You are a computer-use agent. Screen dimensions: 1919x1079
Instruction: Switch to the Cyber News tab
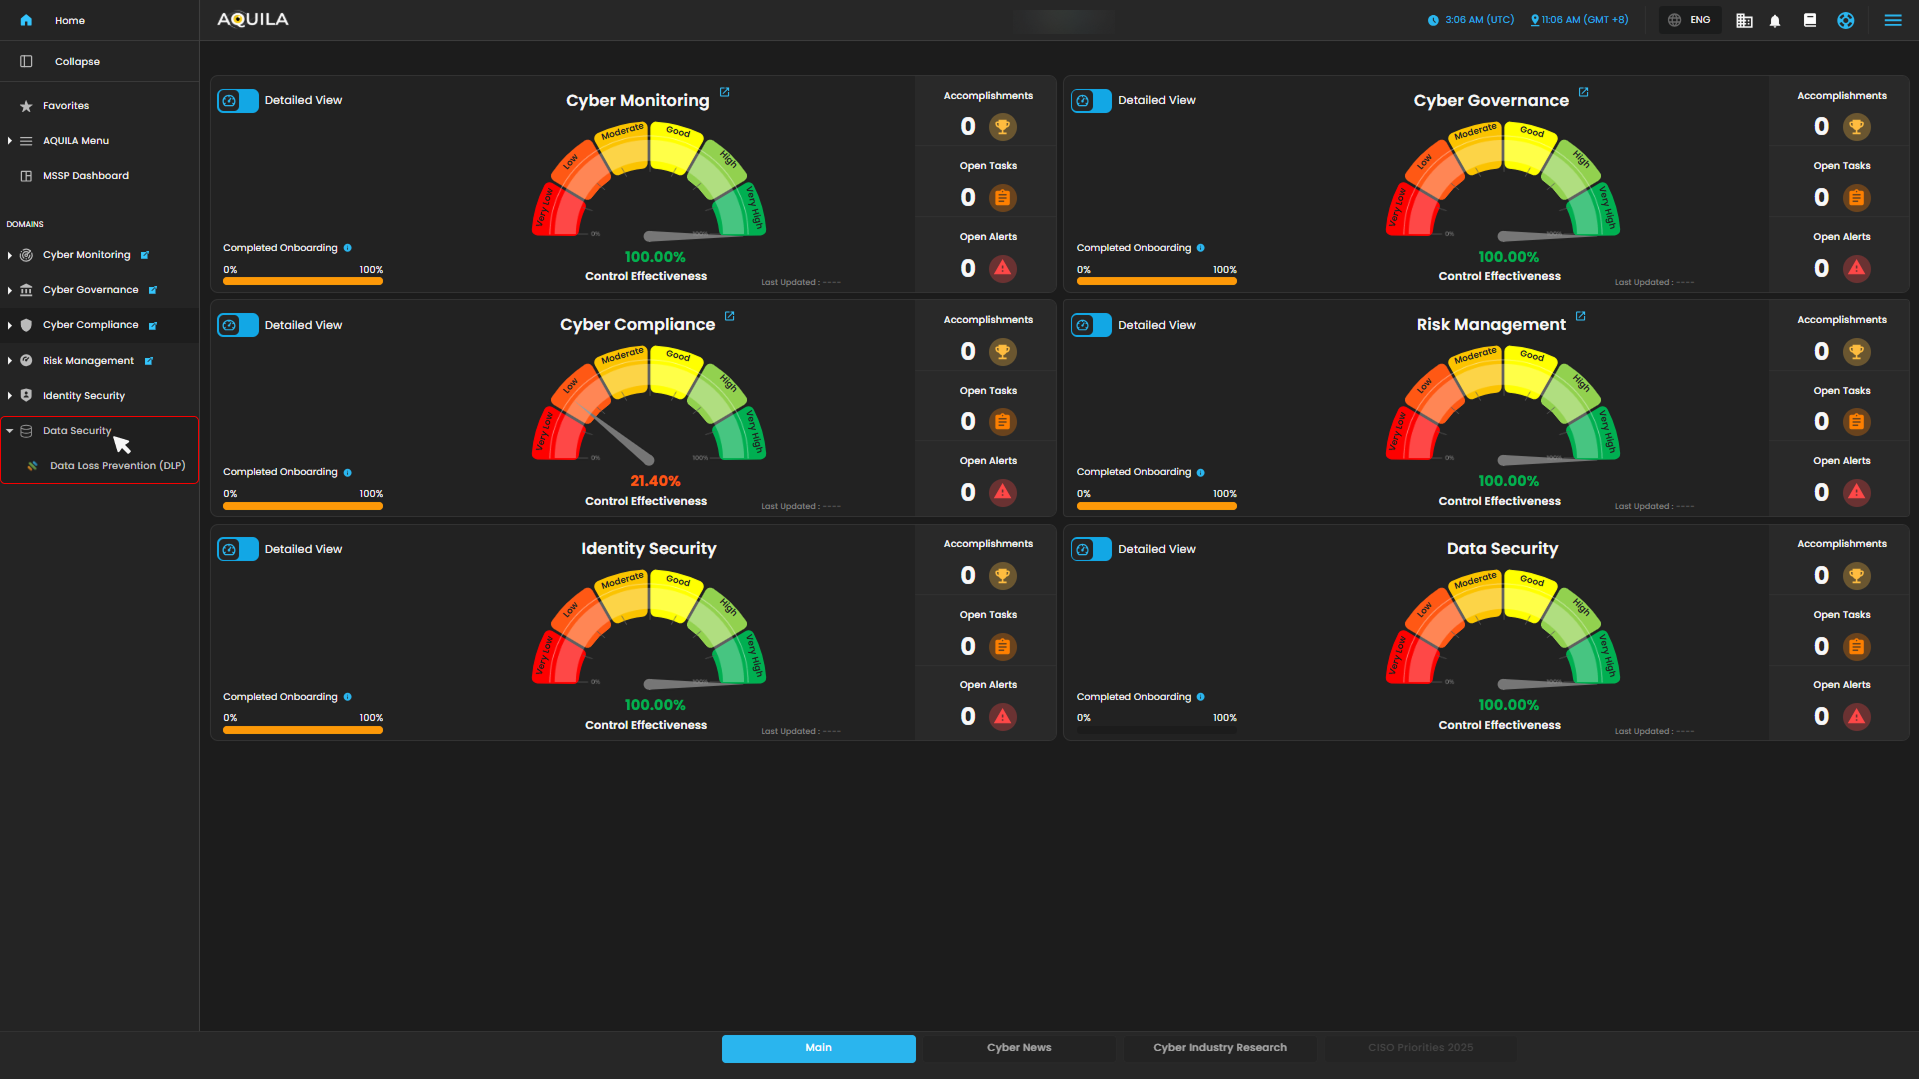(x=1018, y=1048)
